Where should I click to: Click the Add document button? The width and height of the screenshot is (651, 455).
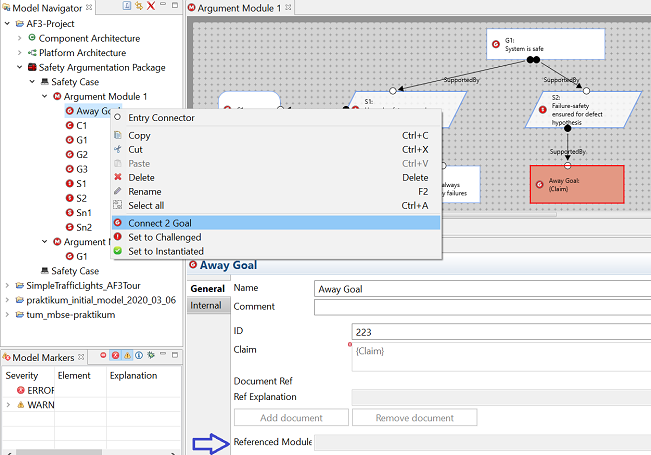(291, 418)
